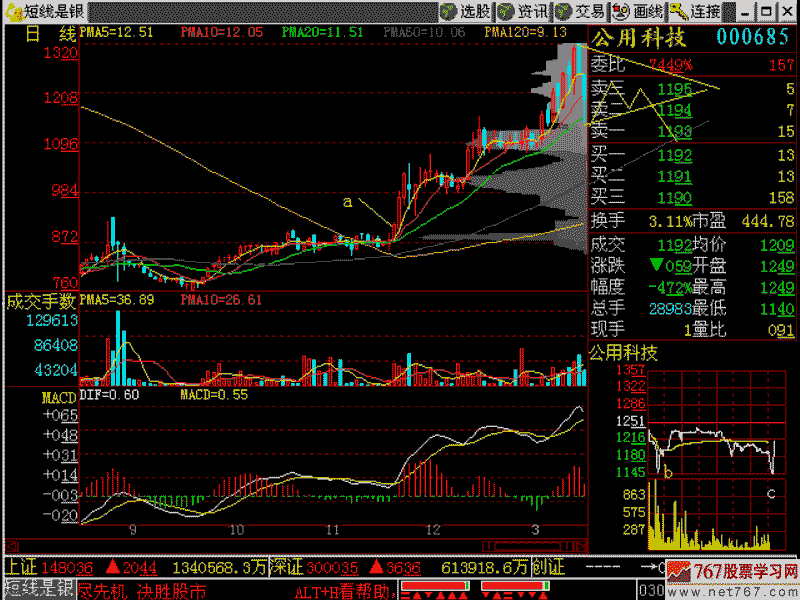Click the 资讯 news toolbar button

523,11
